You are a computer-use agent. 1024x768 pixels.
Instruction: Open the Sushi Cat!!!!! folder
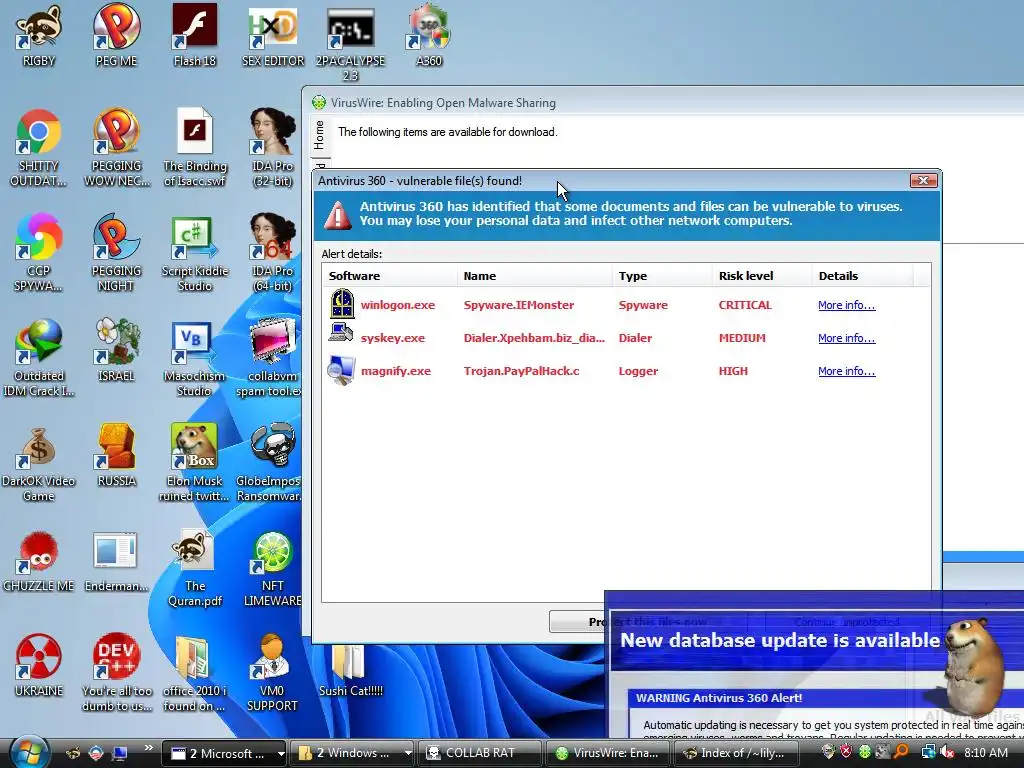351,671
